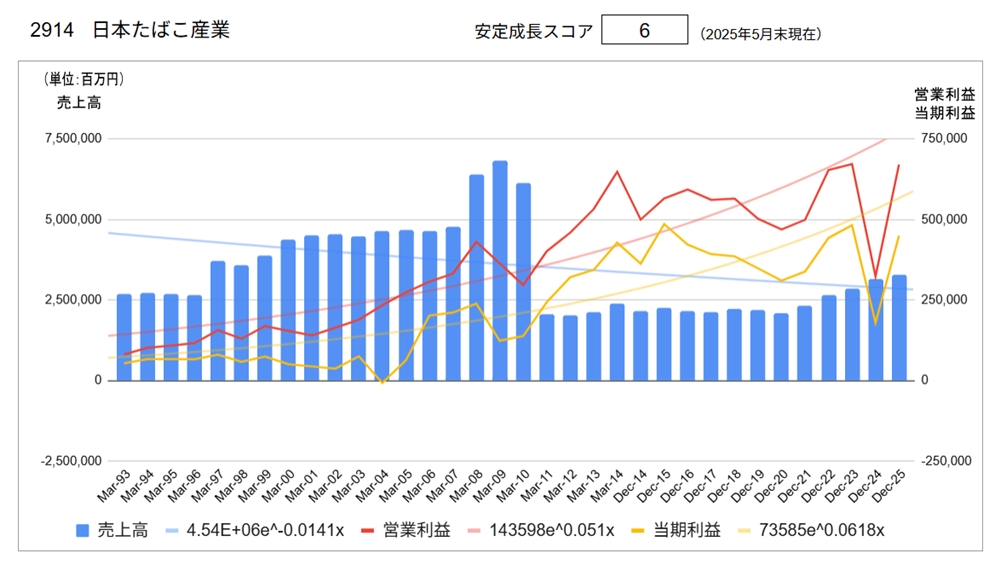
Task: Click the Dec-25 x-axis label
Action: point(888,486)
